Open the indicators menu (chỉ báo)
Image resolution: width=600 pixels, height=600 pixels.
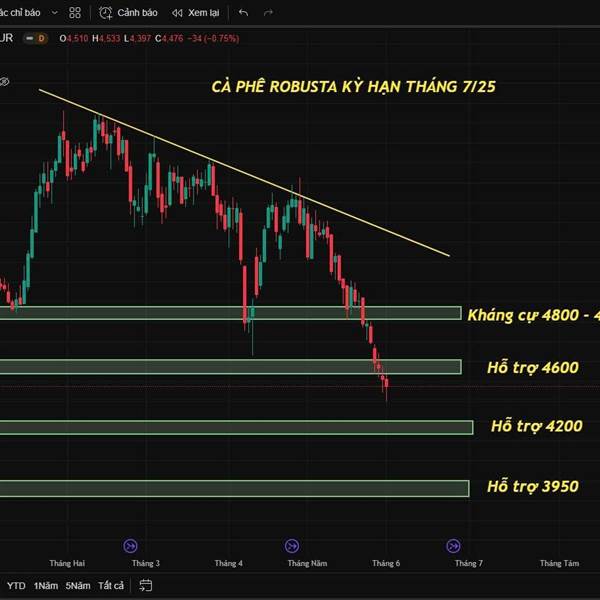pyautogui.click(x=20, y=13)
